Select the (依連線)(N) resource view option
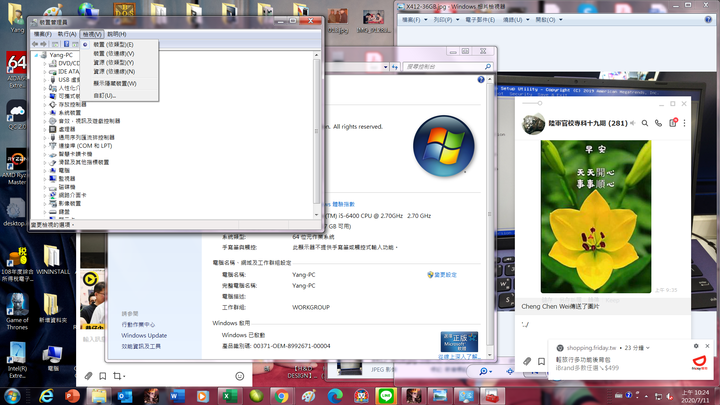Viewport: 720px width, 405px height. click(114, 72)
